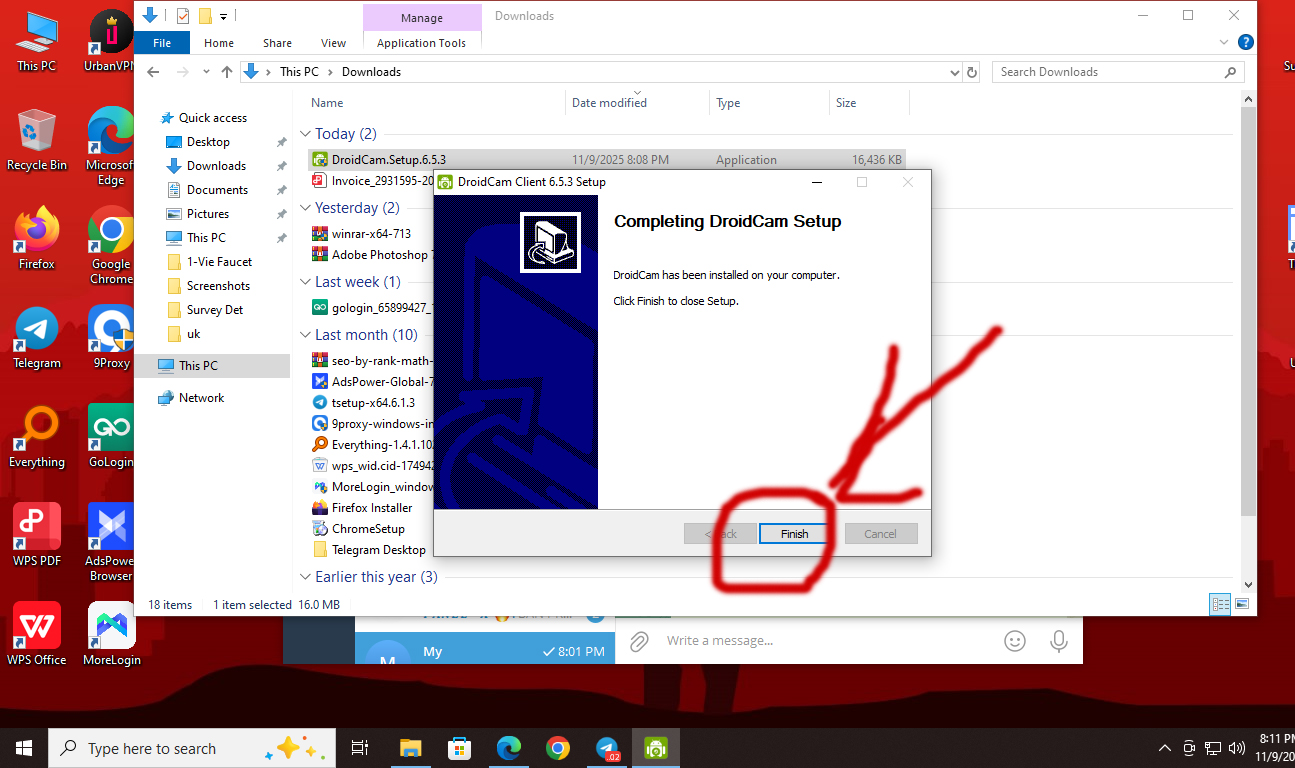Open Telegram from the taskbar
This screenshot has width=1295, height=768.
pyautogui.click(x=607, y=748)
